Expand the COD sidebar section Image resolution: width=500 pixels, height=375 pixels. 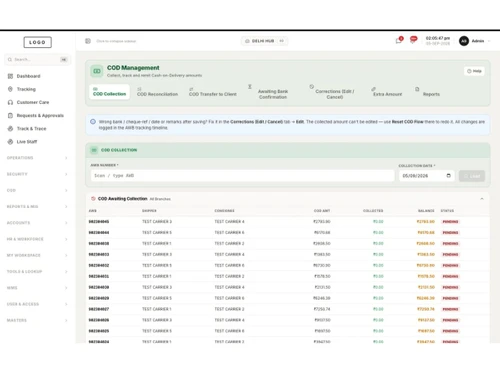click(37, 190)
